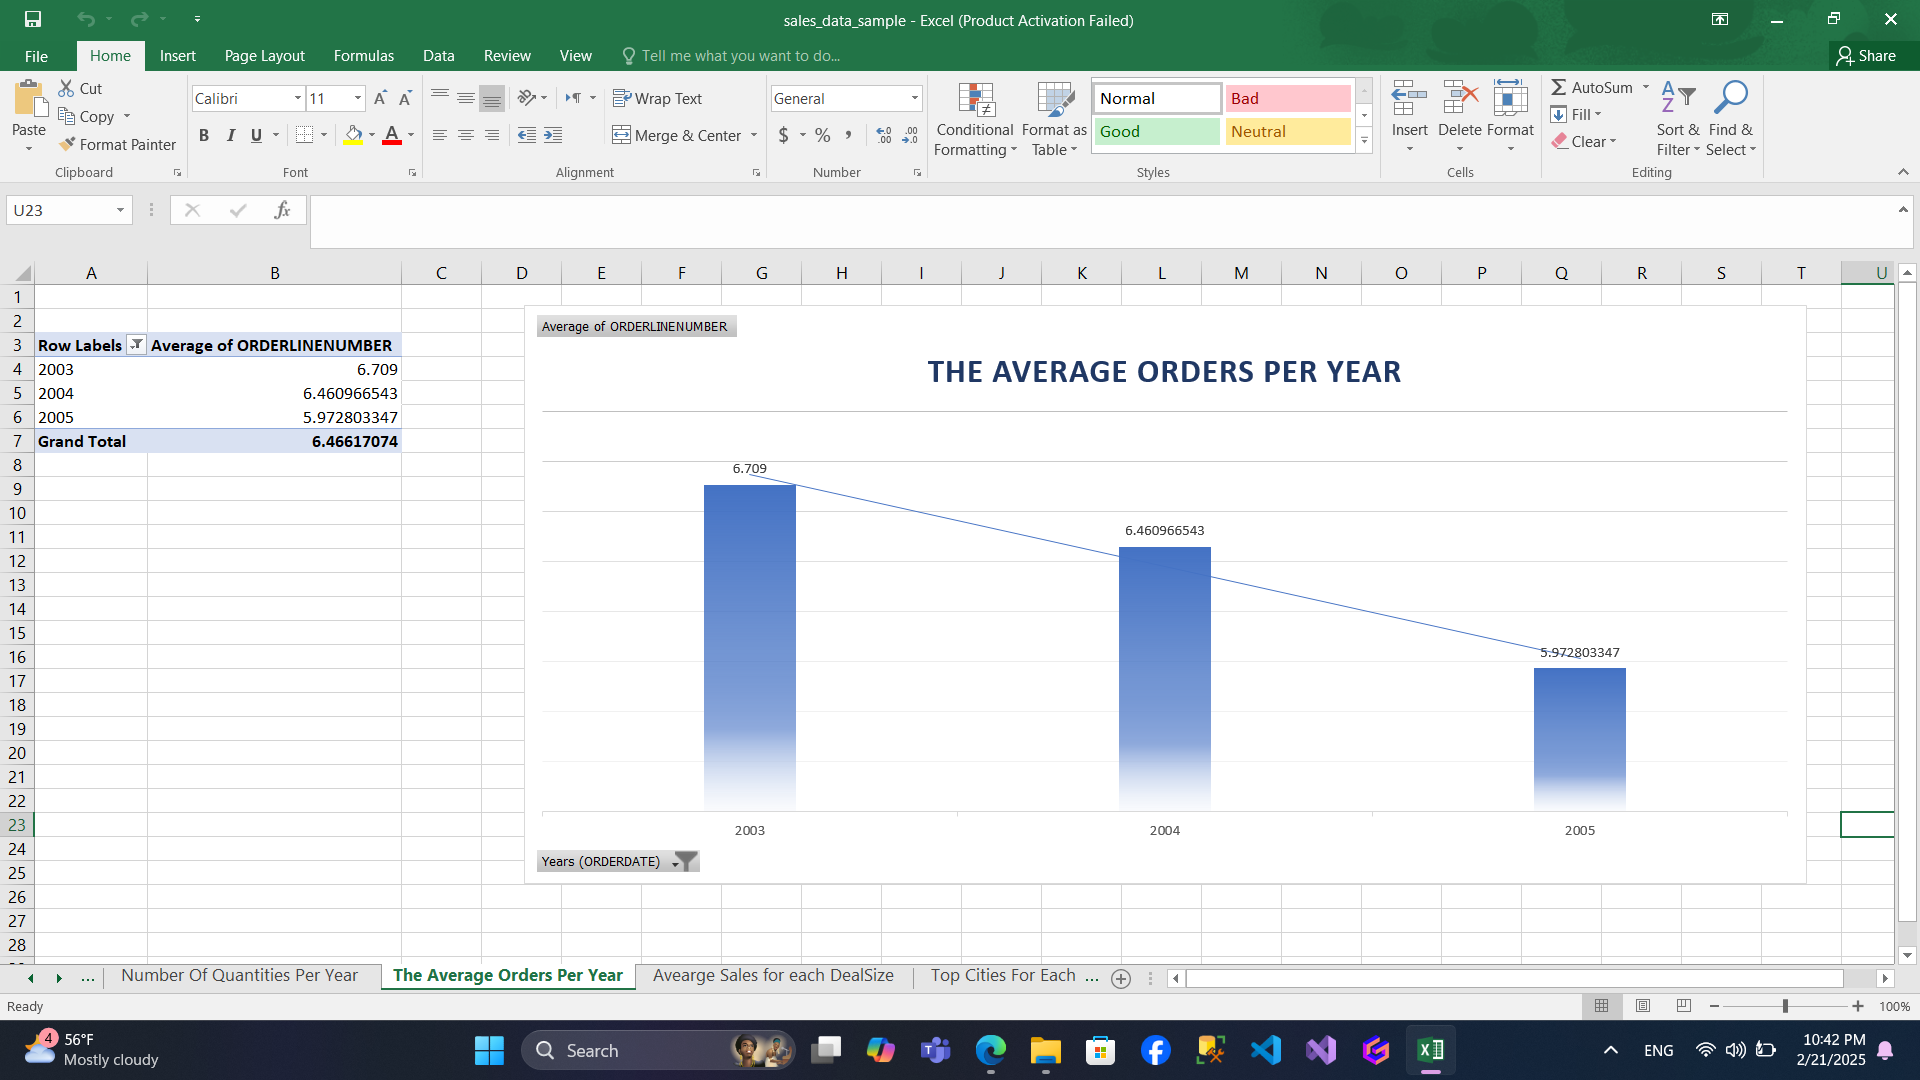Click Decrease Decimal icon
Viewport: 1920px width, 1080px height.
[910, 135]
